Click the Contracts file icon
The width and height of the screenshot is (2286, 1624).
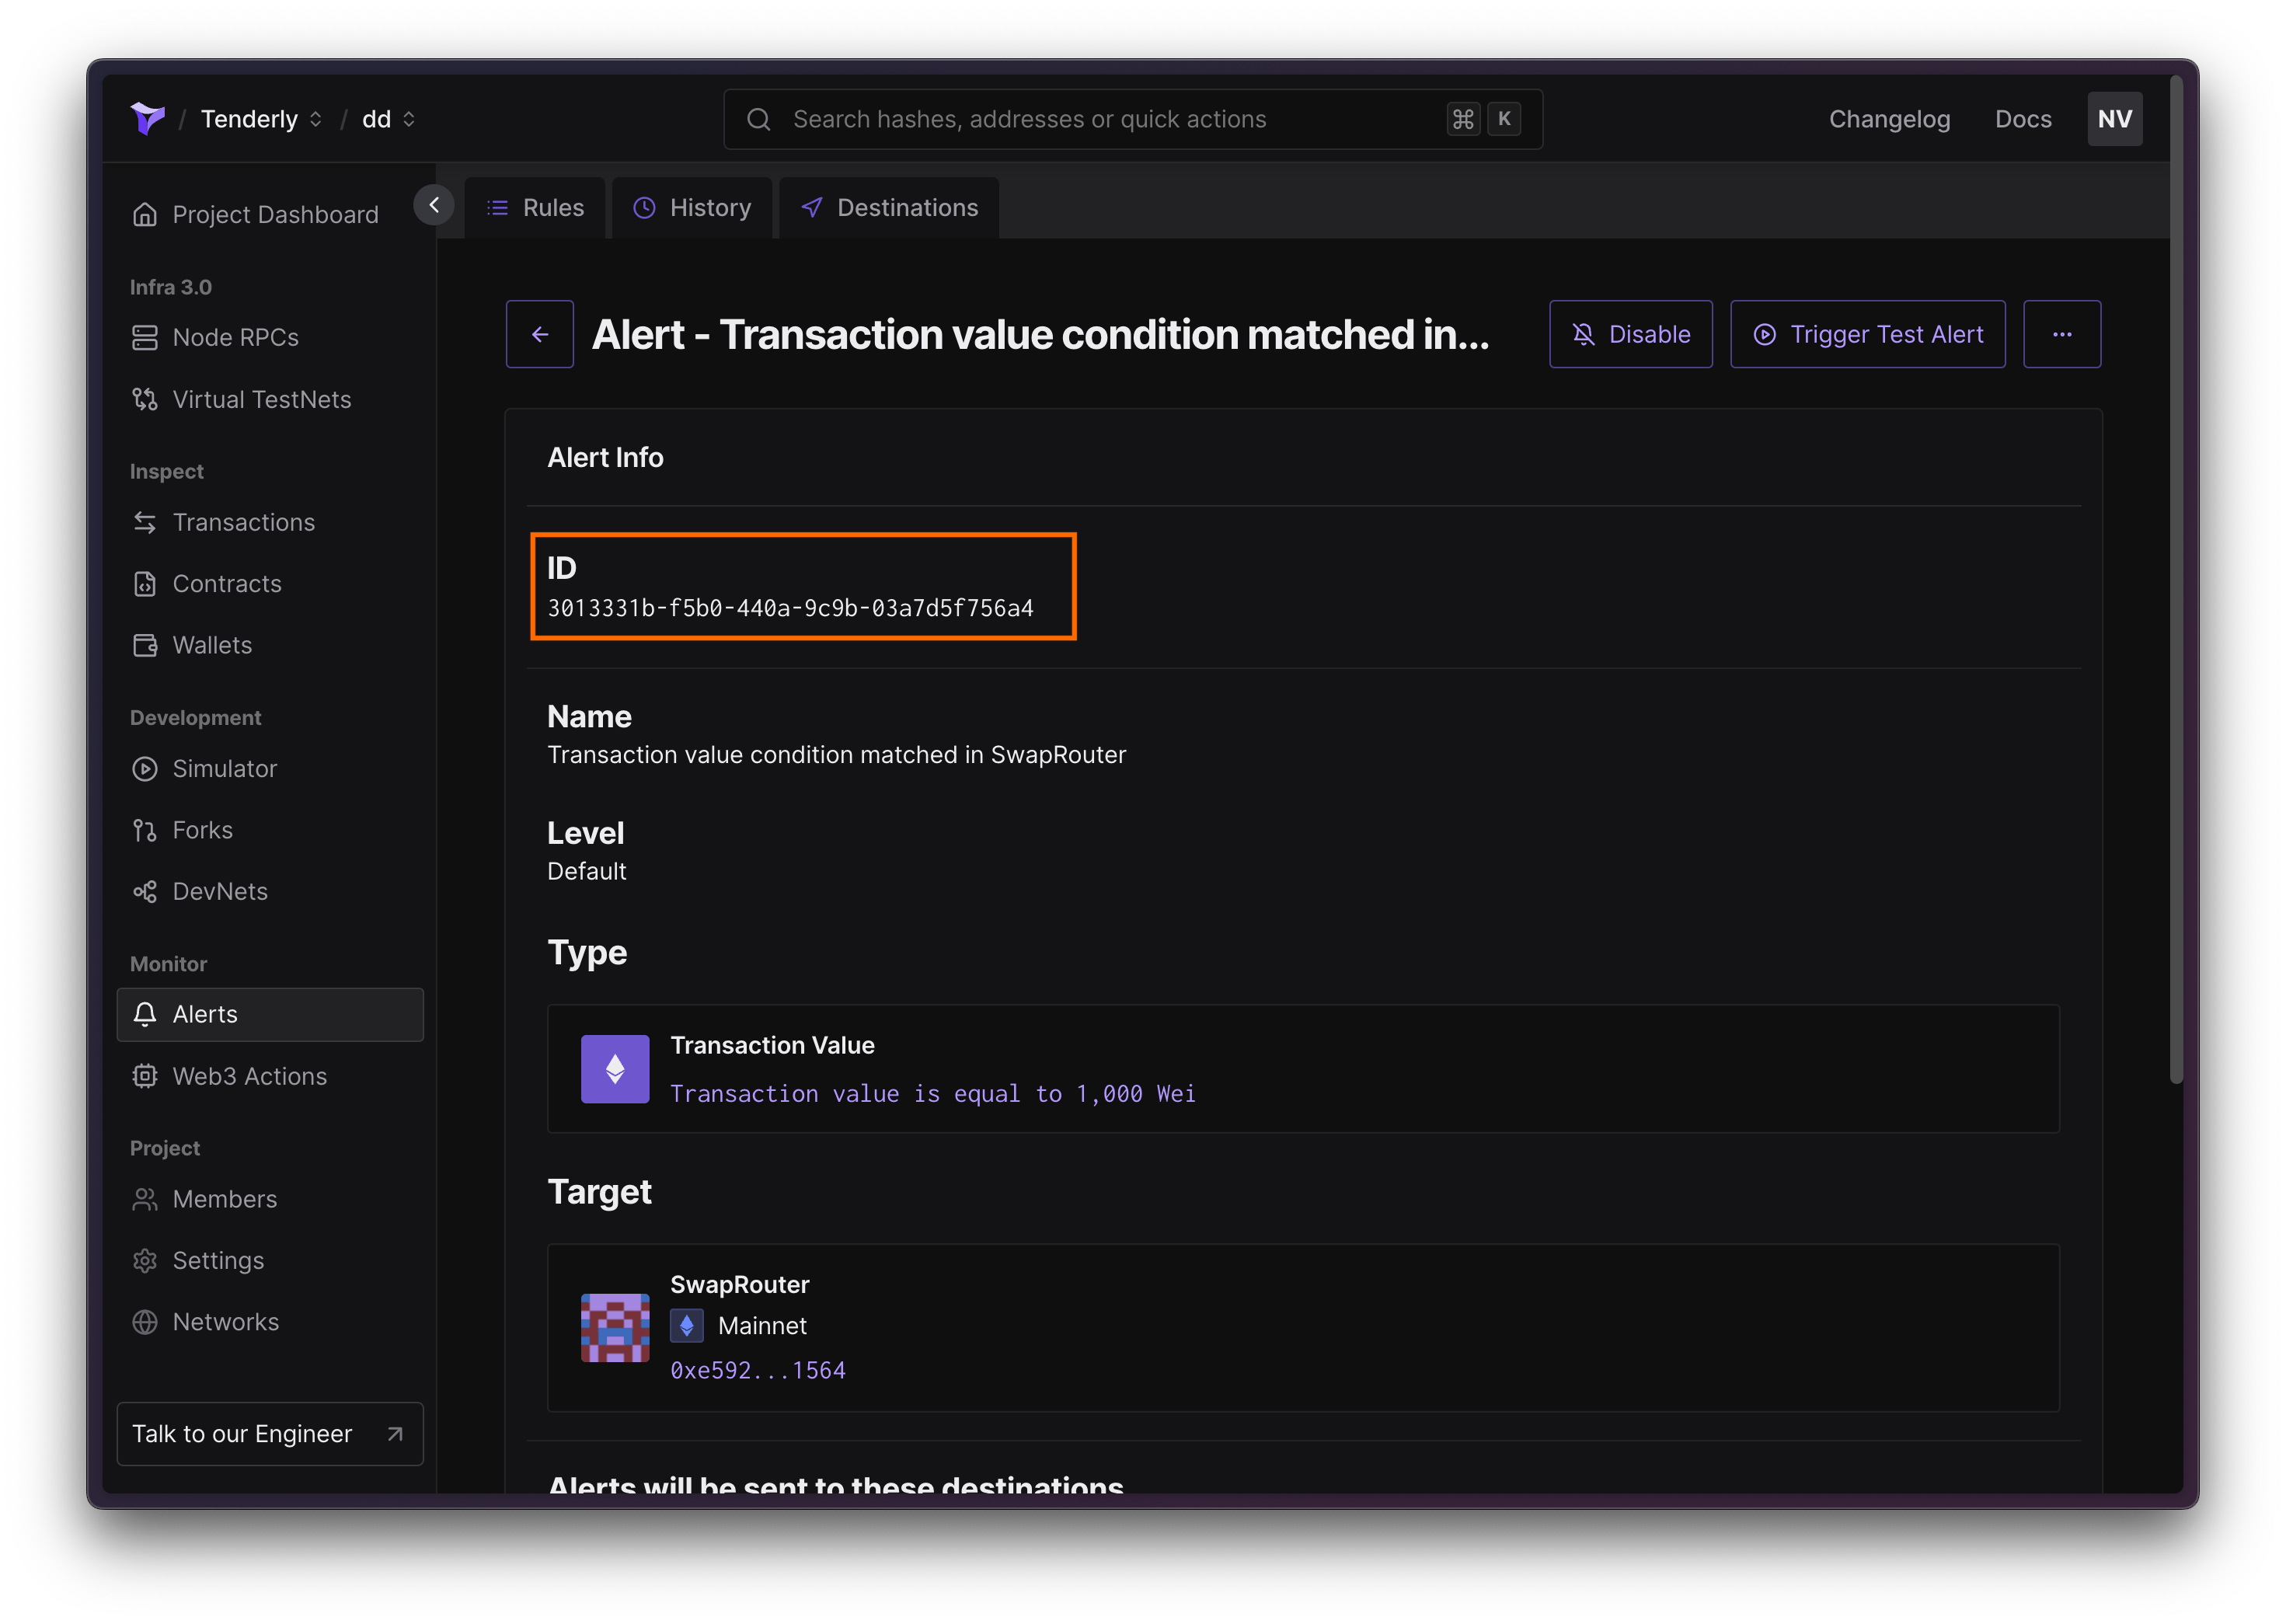tap(145, 583)
